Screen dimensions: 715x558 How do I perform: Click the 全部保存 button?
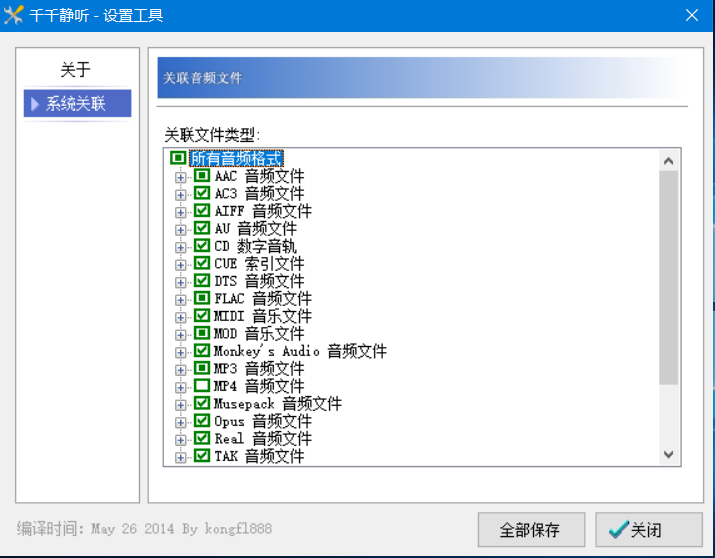[531, 530]
